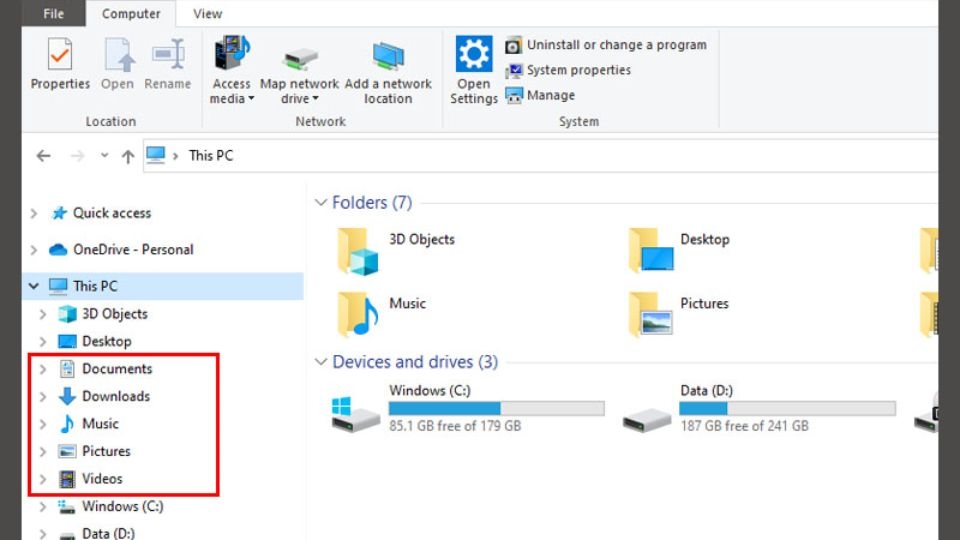This screenshot has height=540, width=960.
Task: Add a network location
Action: (x=388, y=72)
